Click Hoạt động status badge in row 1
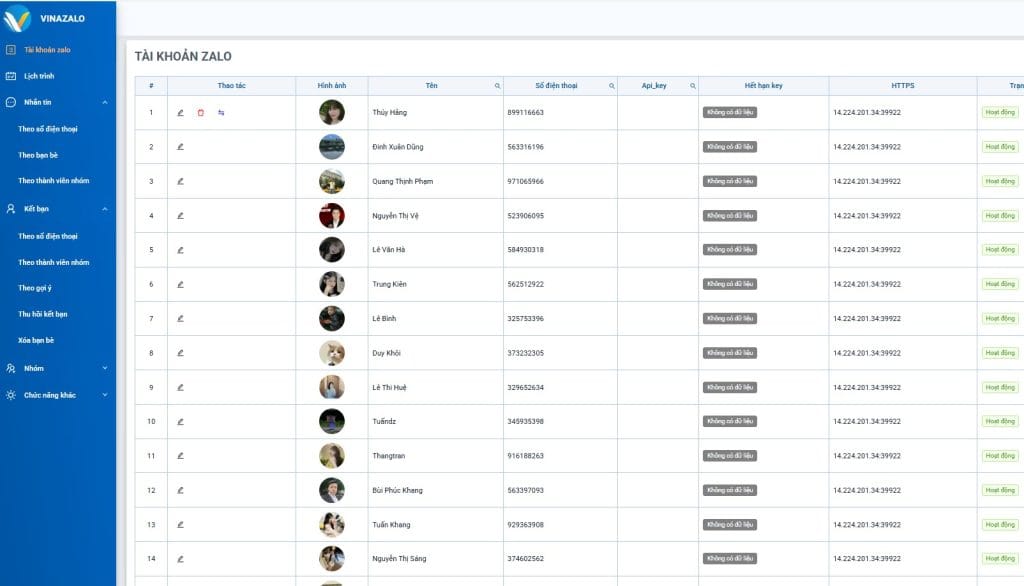Image resolution: width=1024 pixels, height=586 pixels. 1000,113
